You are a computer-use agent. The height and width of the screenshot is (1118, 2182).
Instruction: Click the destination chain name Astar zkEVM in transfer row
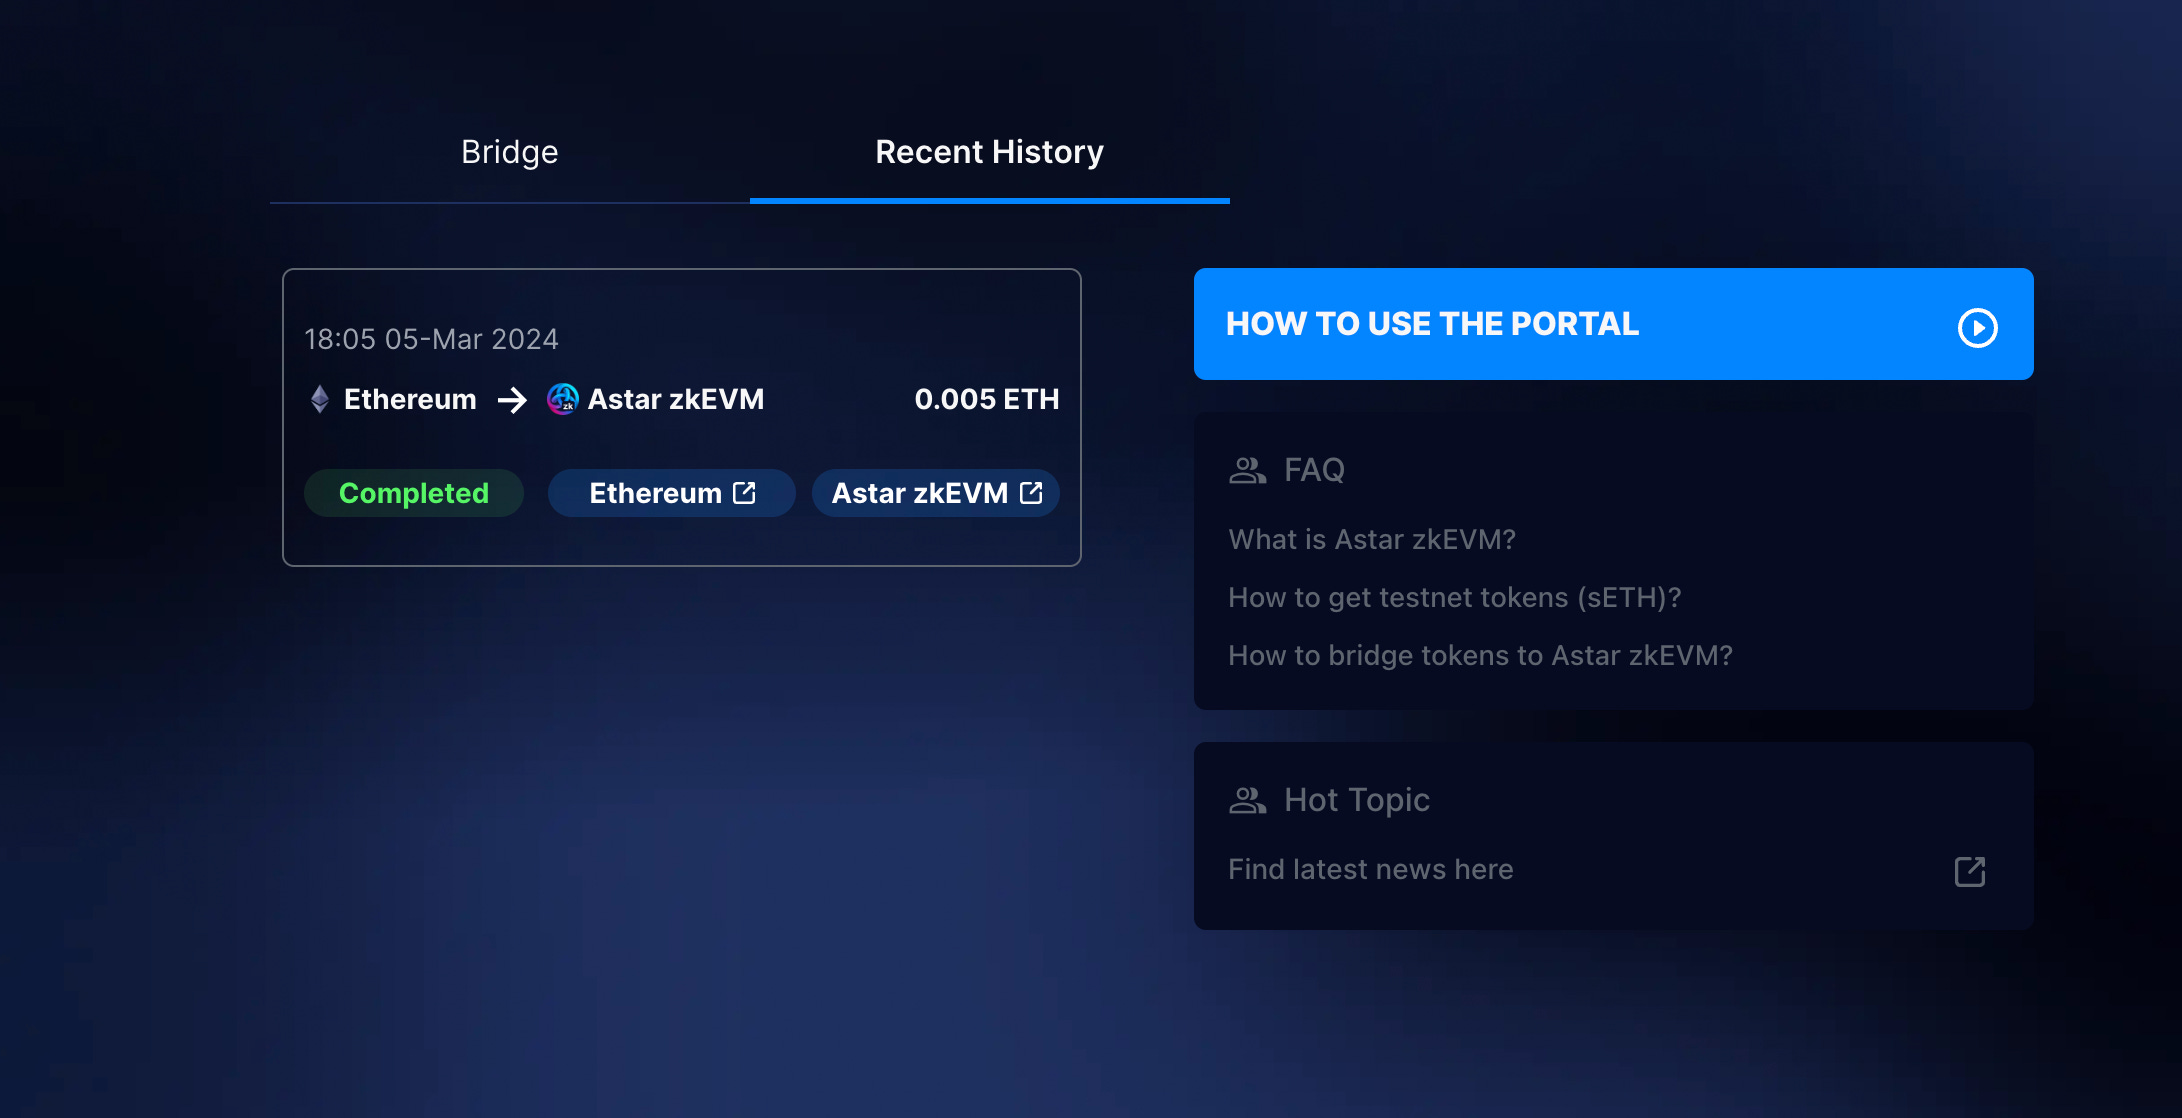(x=676, y=399)
